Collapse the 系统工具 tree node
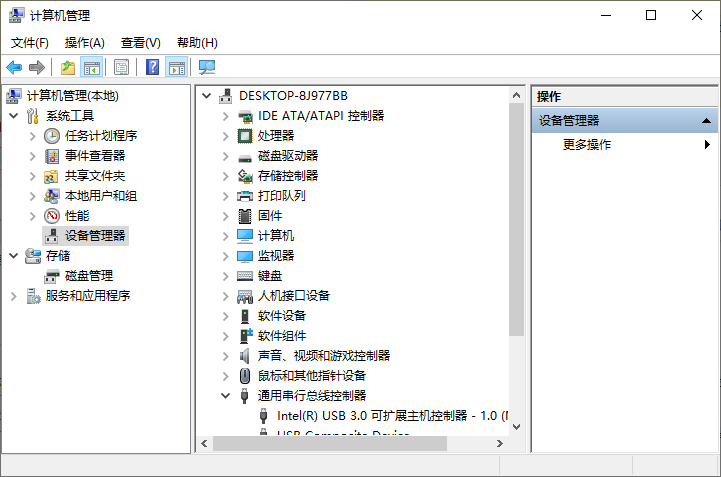This screenshot has width=721, height=477. (14, 115)
